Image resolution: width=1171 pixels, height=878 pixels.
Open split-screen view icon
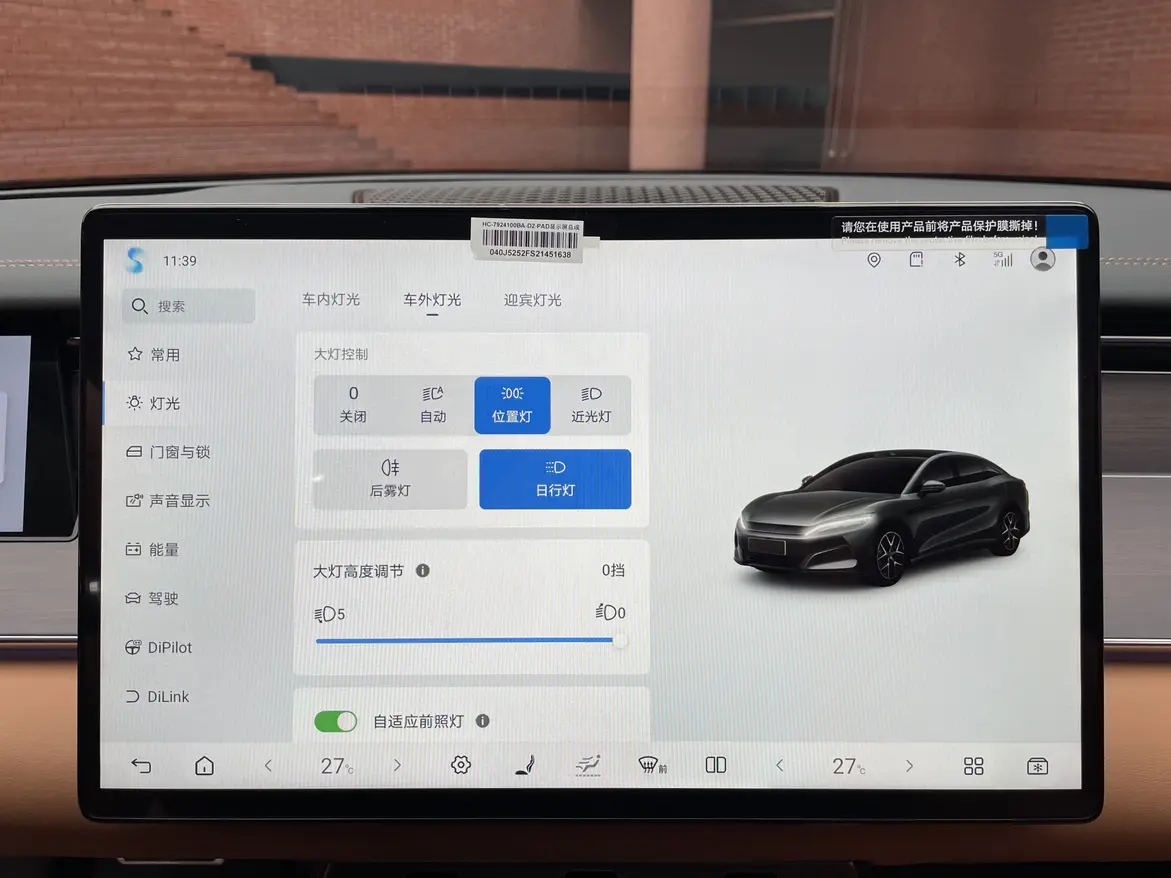[716, 765]
